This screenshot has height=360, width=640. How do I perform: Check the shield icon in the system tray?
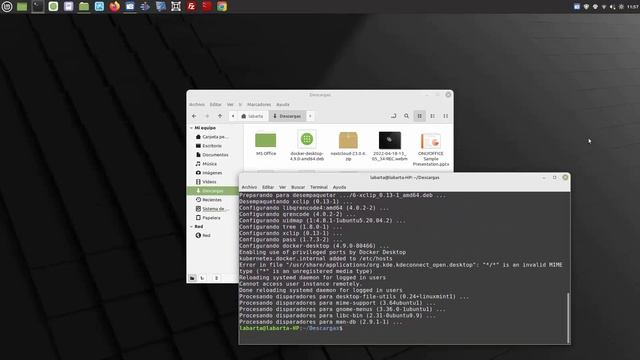[x=586, y=7]
